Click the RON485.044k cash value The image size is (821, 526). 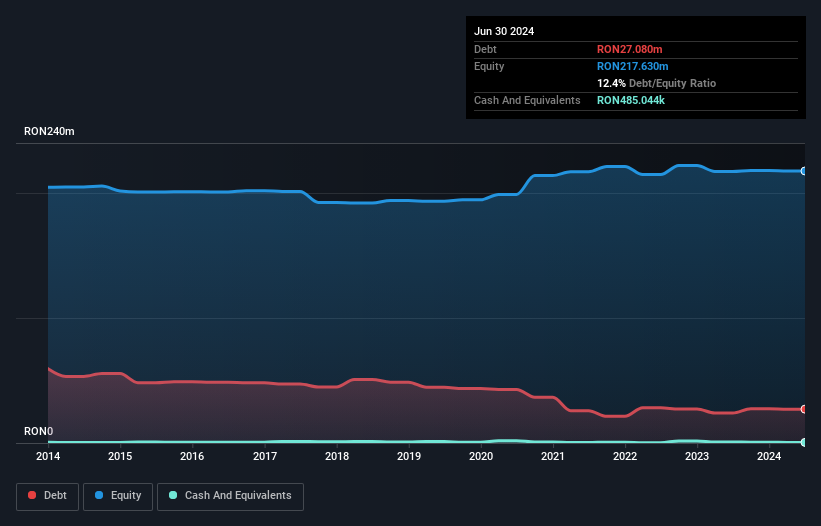tap(631, 100)
